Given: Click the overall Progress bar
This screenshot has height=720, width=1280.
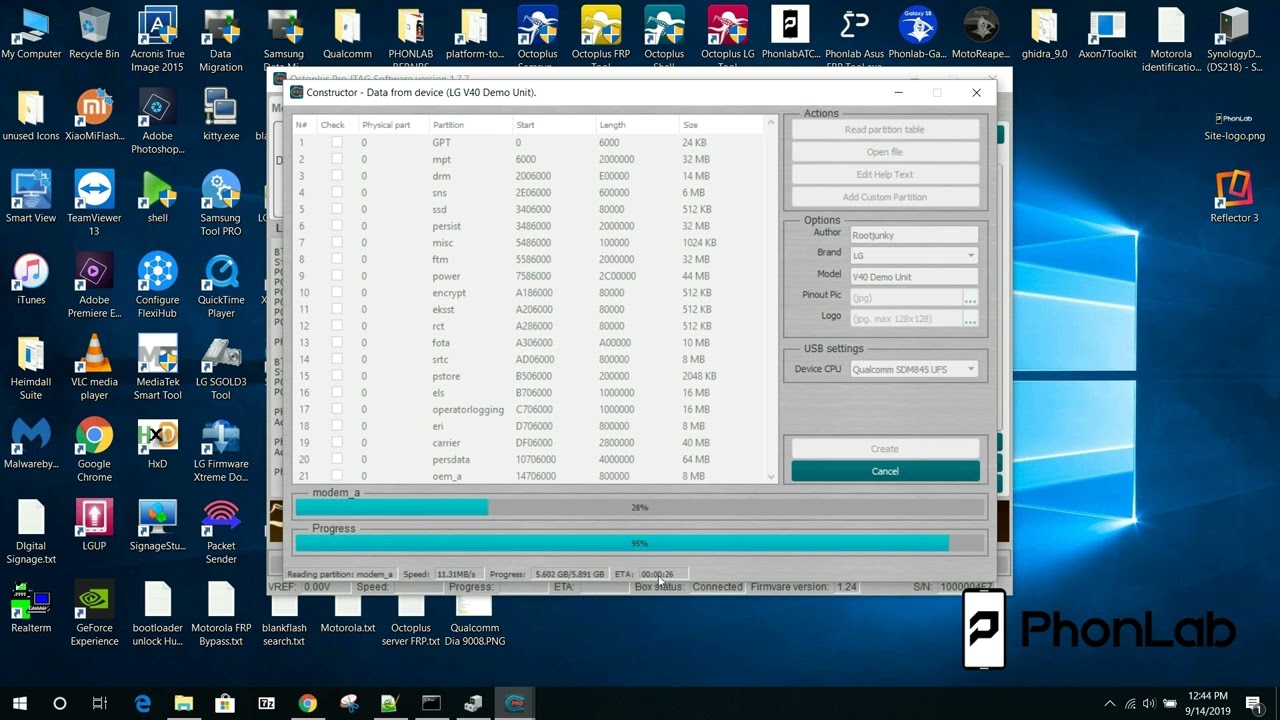Looking at the screenshot, I should click(640, 543).
